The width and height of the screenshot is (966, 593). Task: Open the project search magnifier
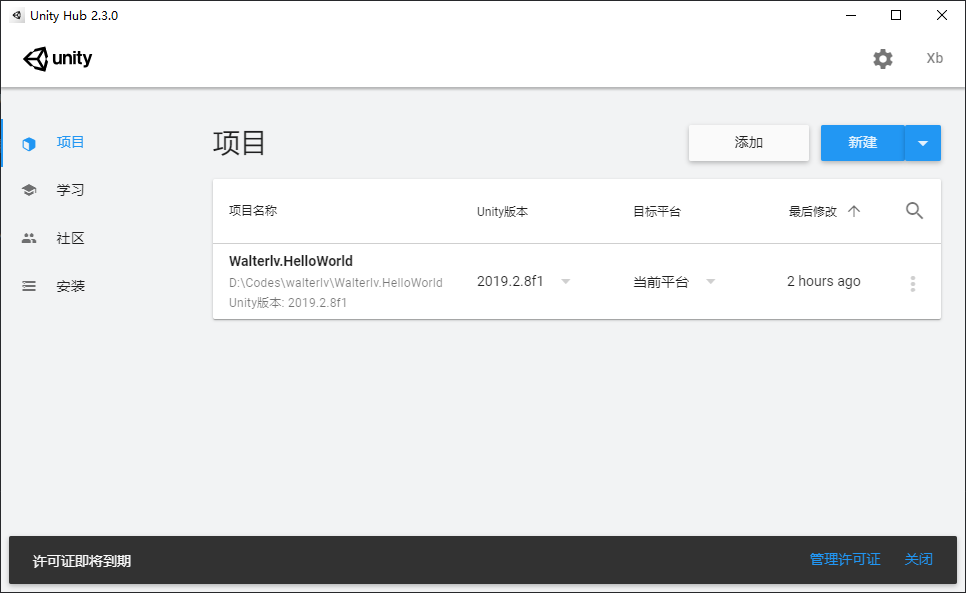point(914,211)
